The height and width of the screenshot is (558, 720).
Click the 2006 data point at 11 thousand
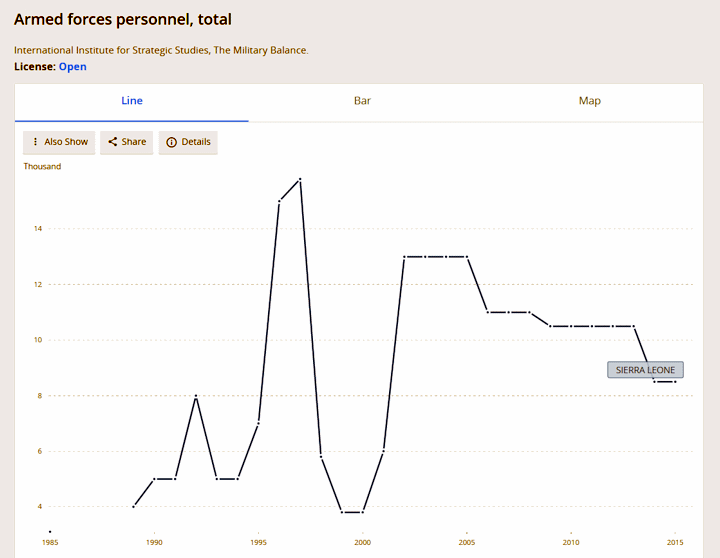tap(488, 312)
